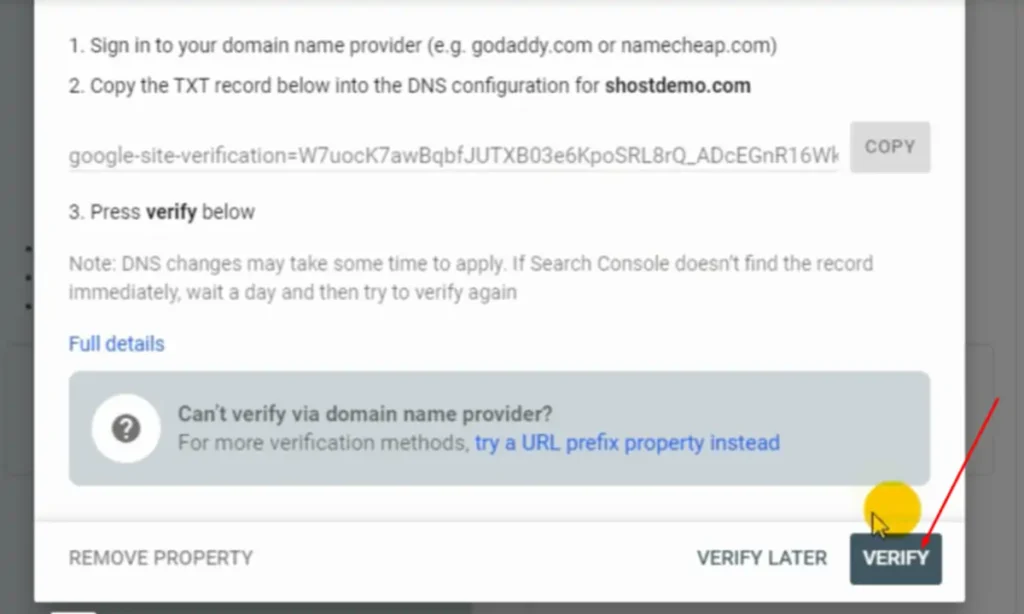
Task: Click the question mark help icon
Action: pos(125,429)
